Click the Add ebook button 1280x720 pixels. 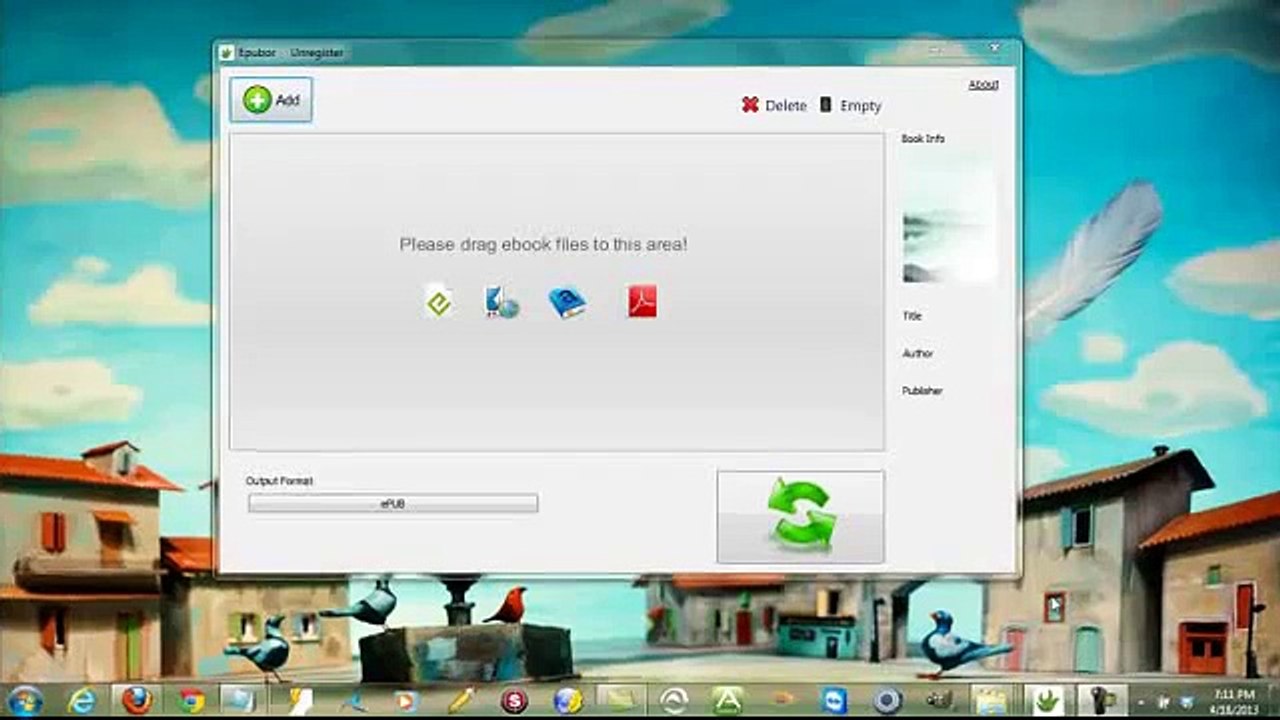pyautogui.click(x=271, y=100)
